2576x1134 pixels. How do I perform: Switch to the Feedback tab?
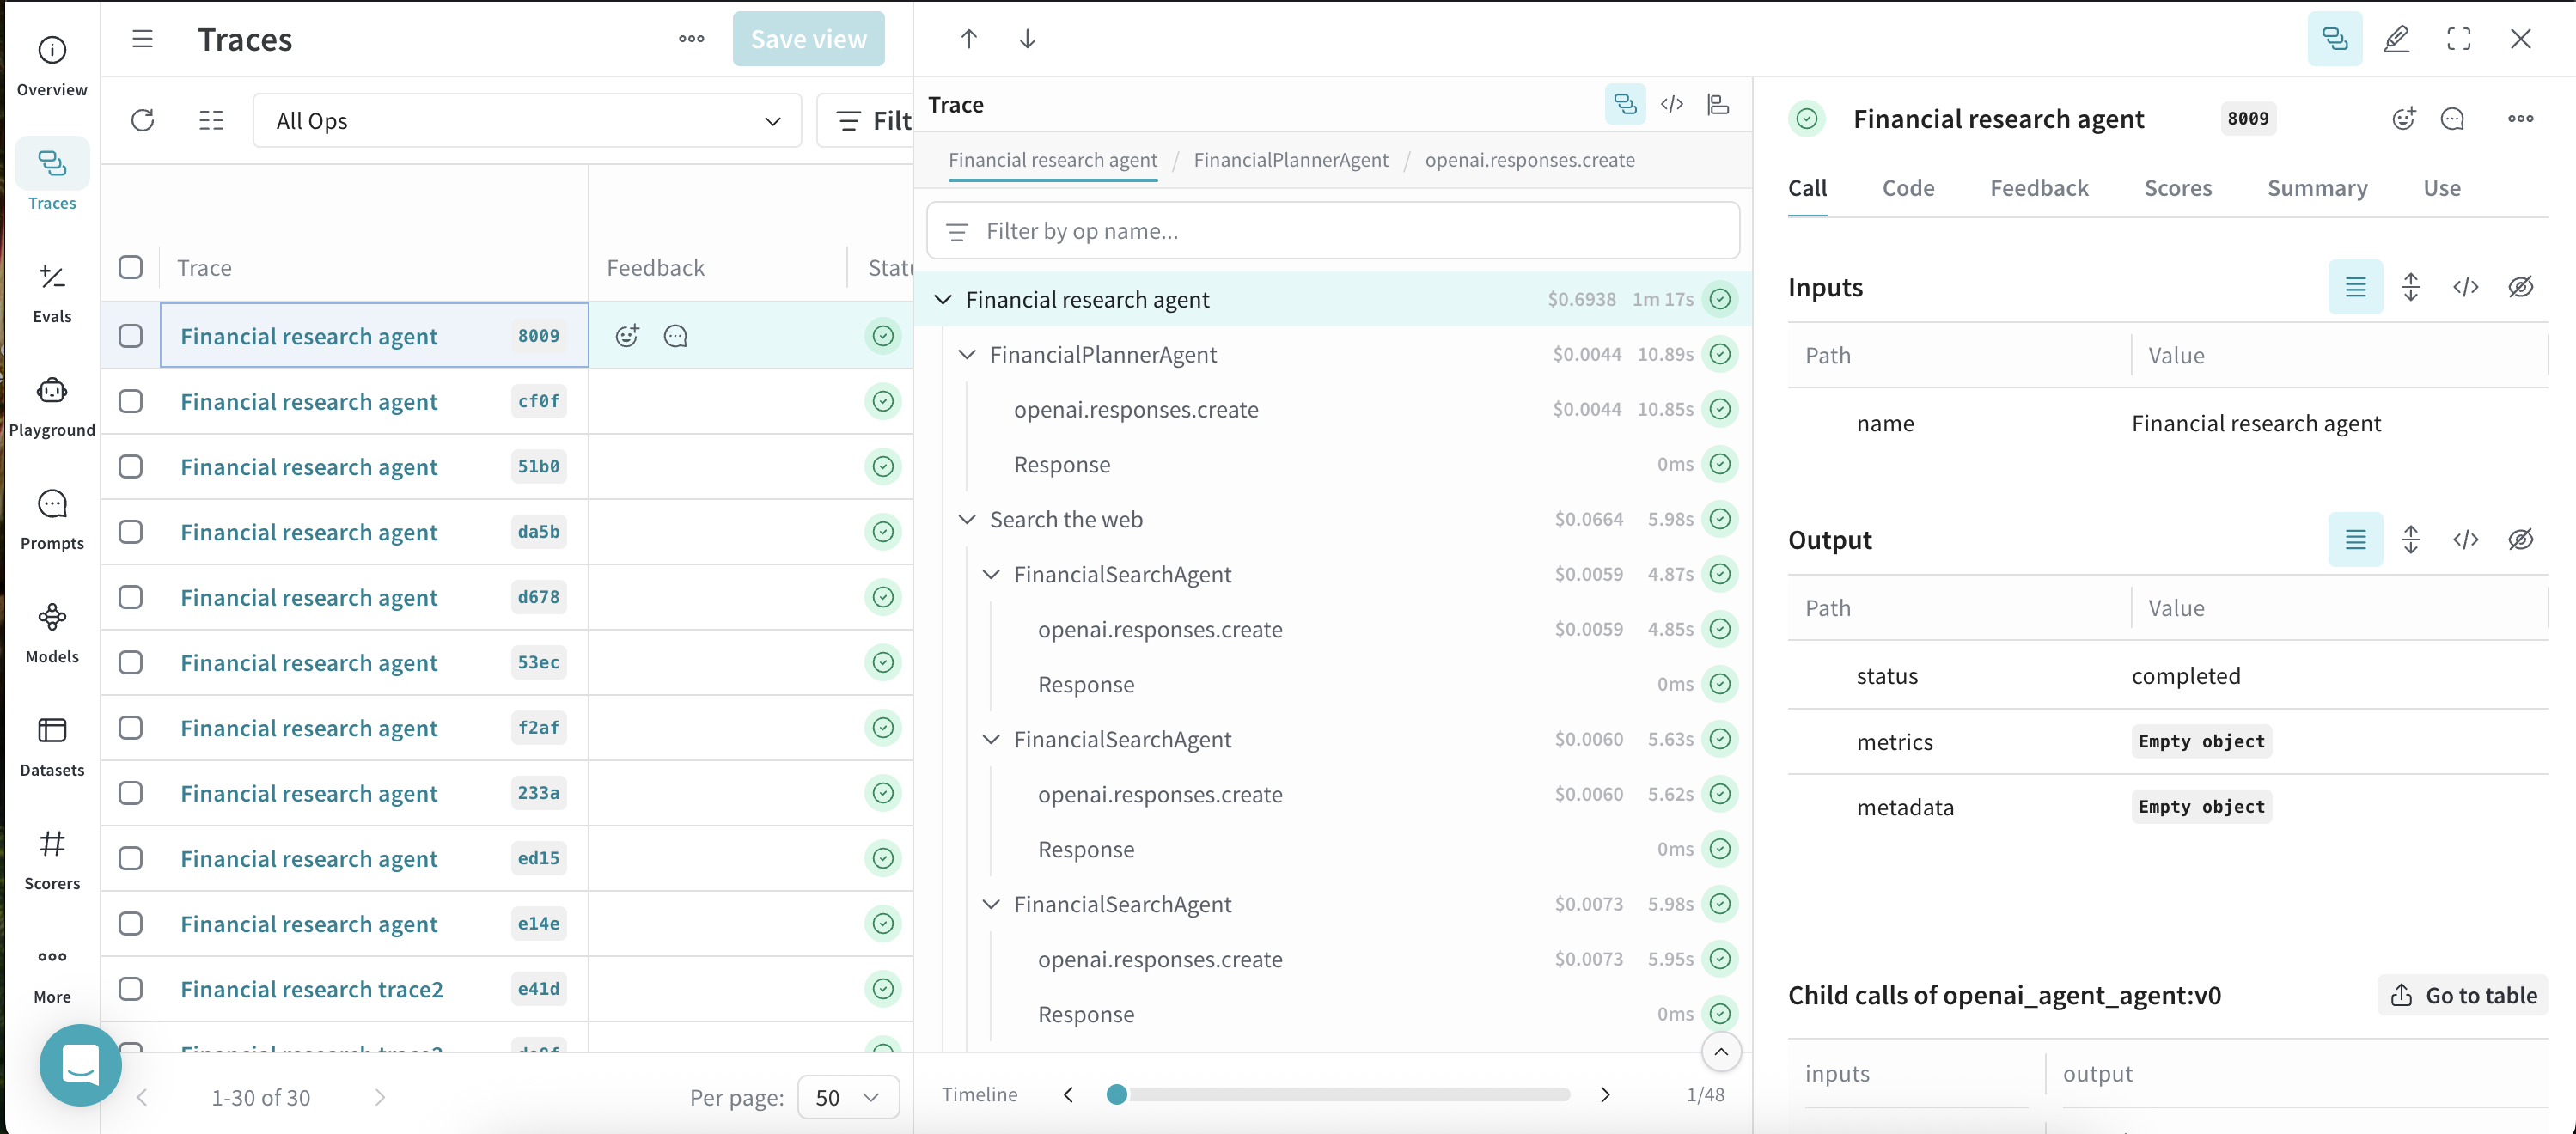(x=2038, y=188)
